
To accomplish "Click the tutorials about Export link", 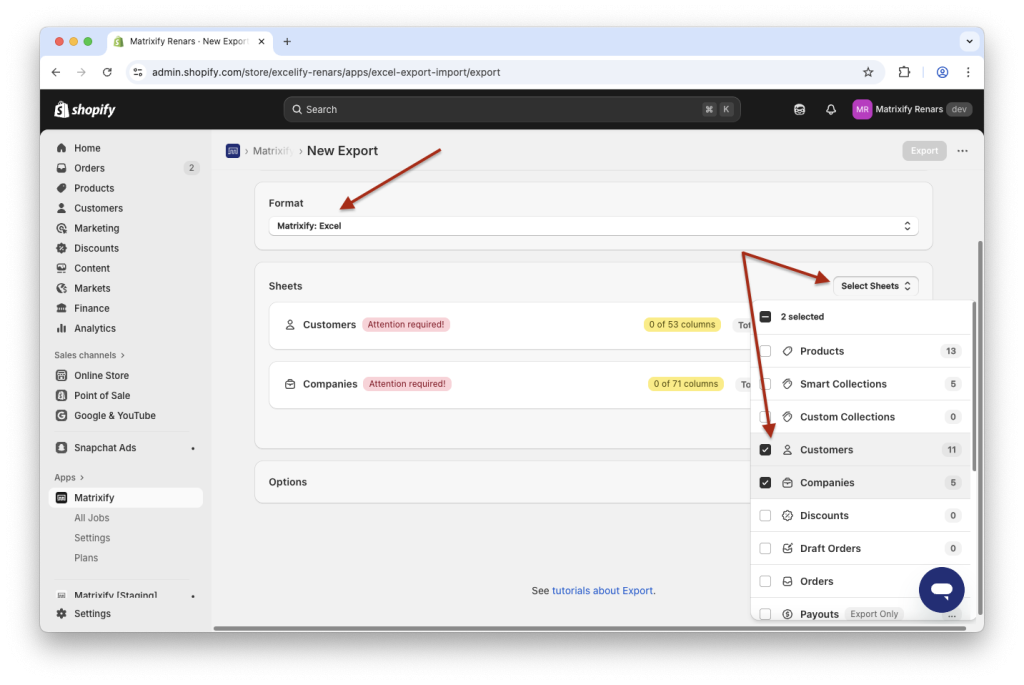I will (602, 591).
